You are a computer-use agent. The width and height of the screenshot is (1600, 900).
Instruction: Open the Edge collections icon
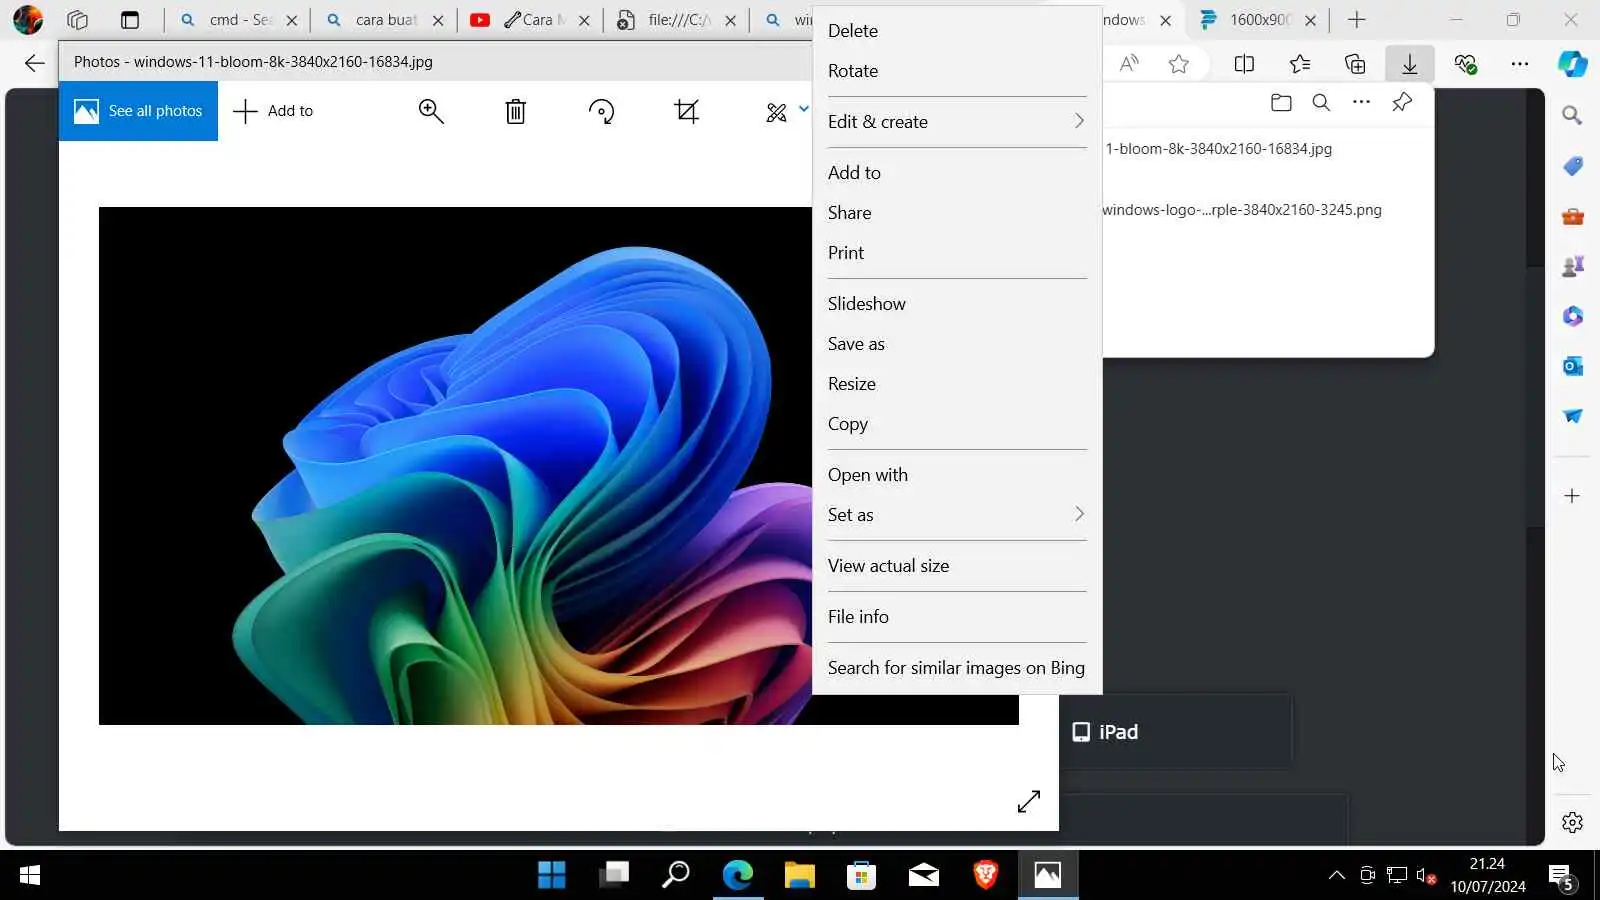[1355, 64]
